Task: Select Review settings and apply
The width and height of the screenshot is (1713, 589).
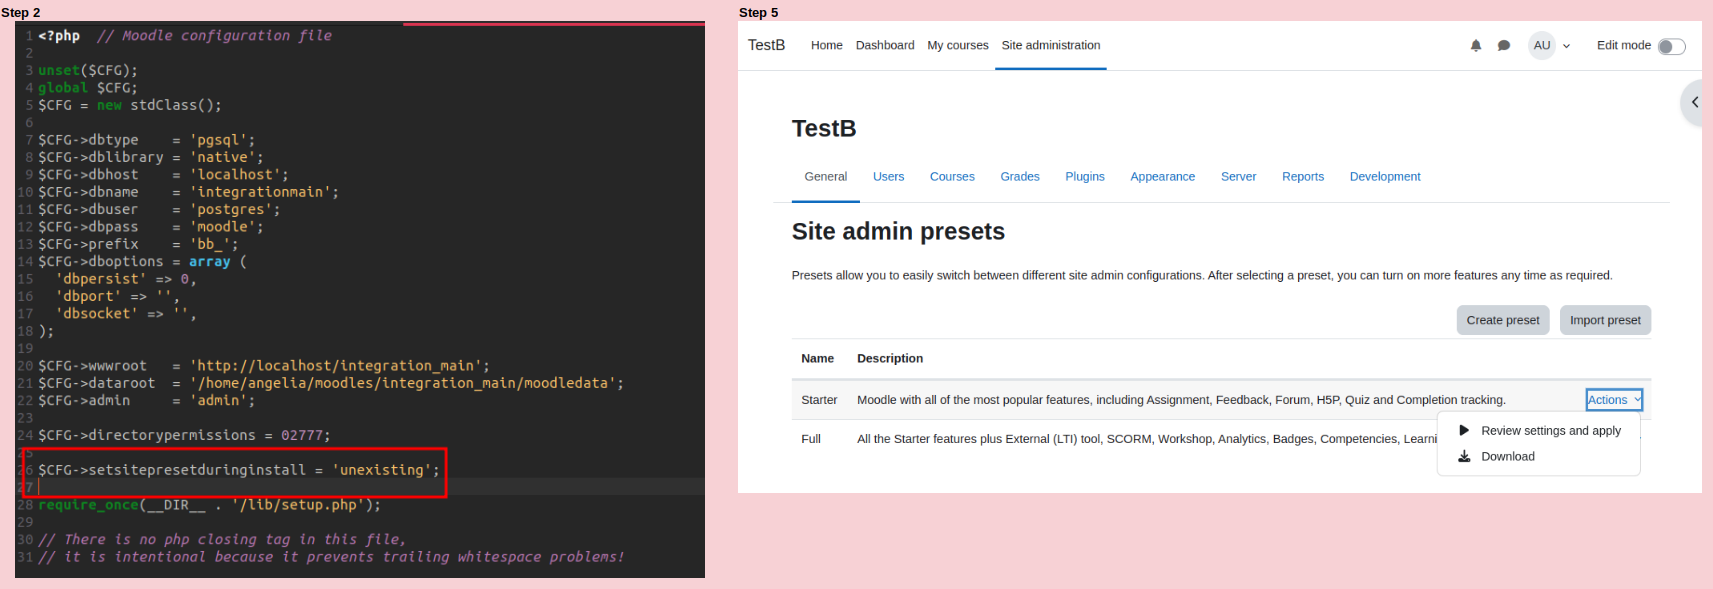Action: [x=1550, y=430]
